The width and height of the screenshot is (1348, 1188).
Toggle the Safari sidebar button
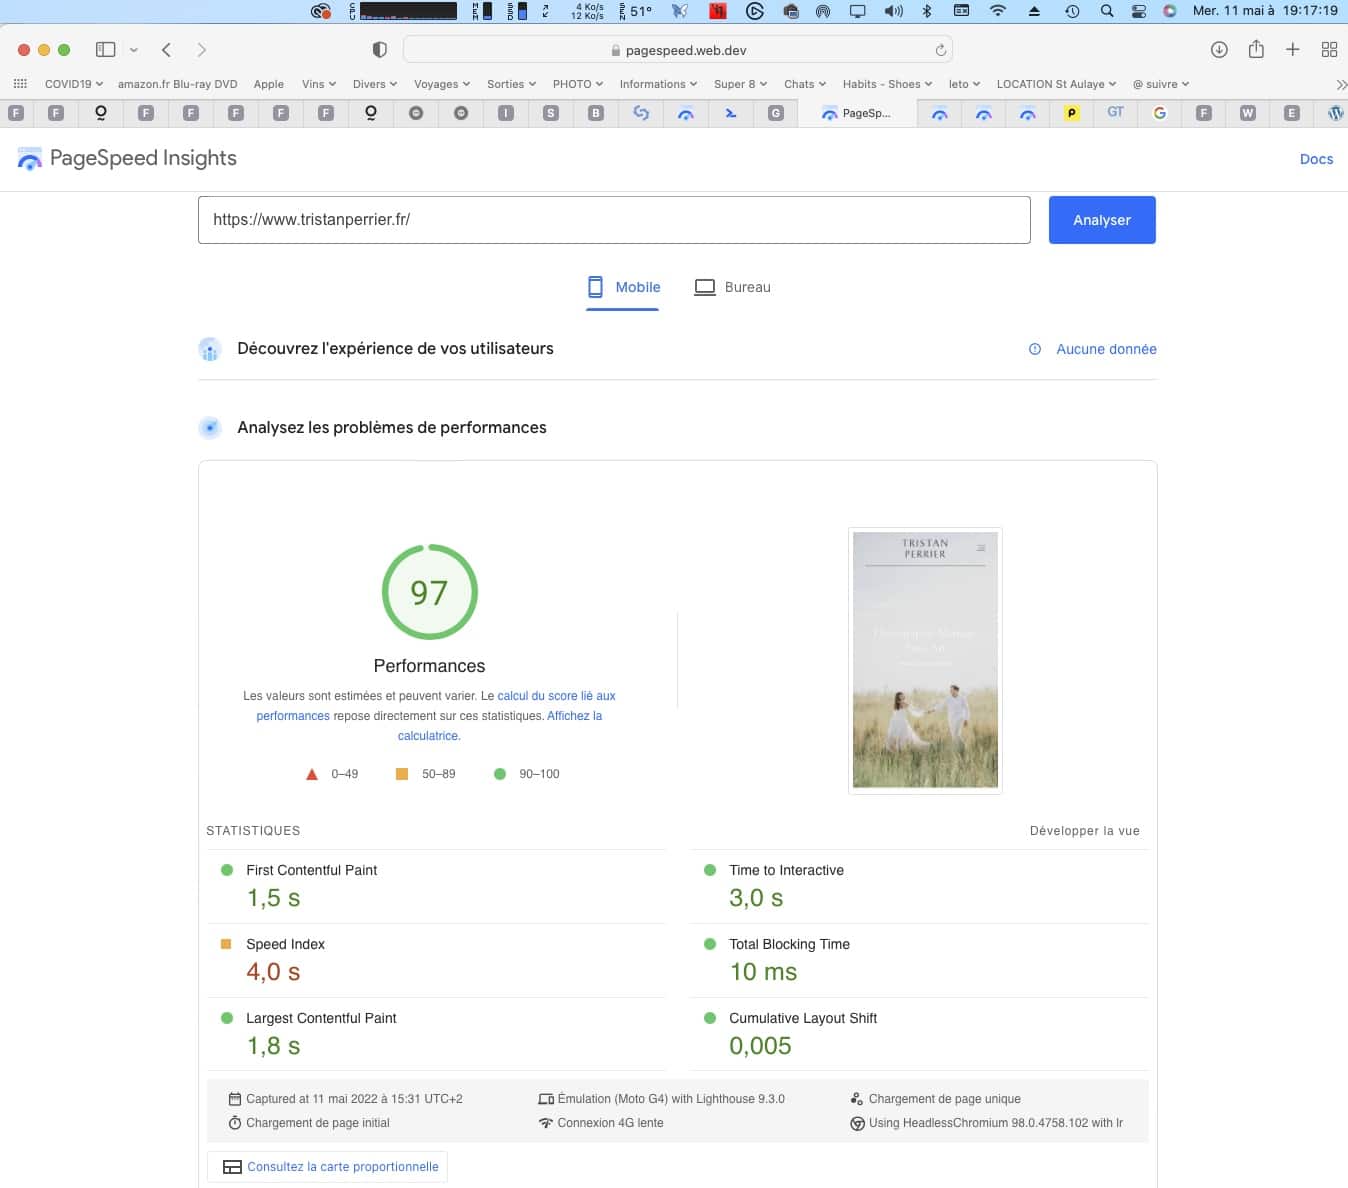105,49
